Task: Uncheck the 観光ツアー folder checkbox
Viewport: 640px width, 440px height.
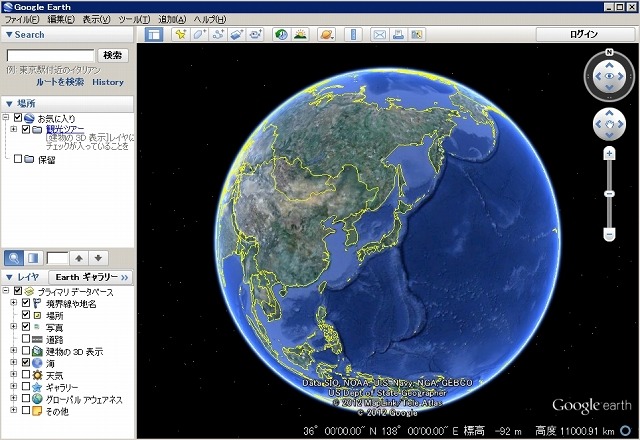Action: pyautogui.click(x=26, y=129)
